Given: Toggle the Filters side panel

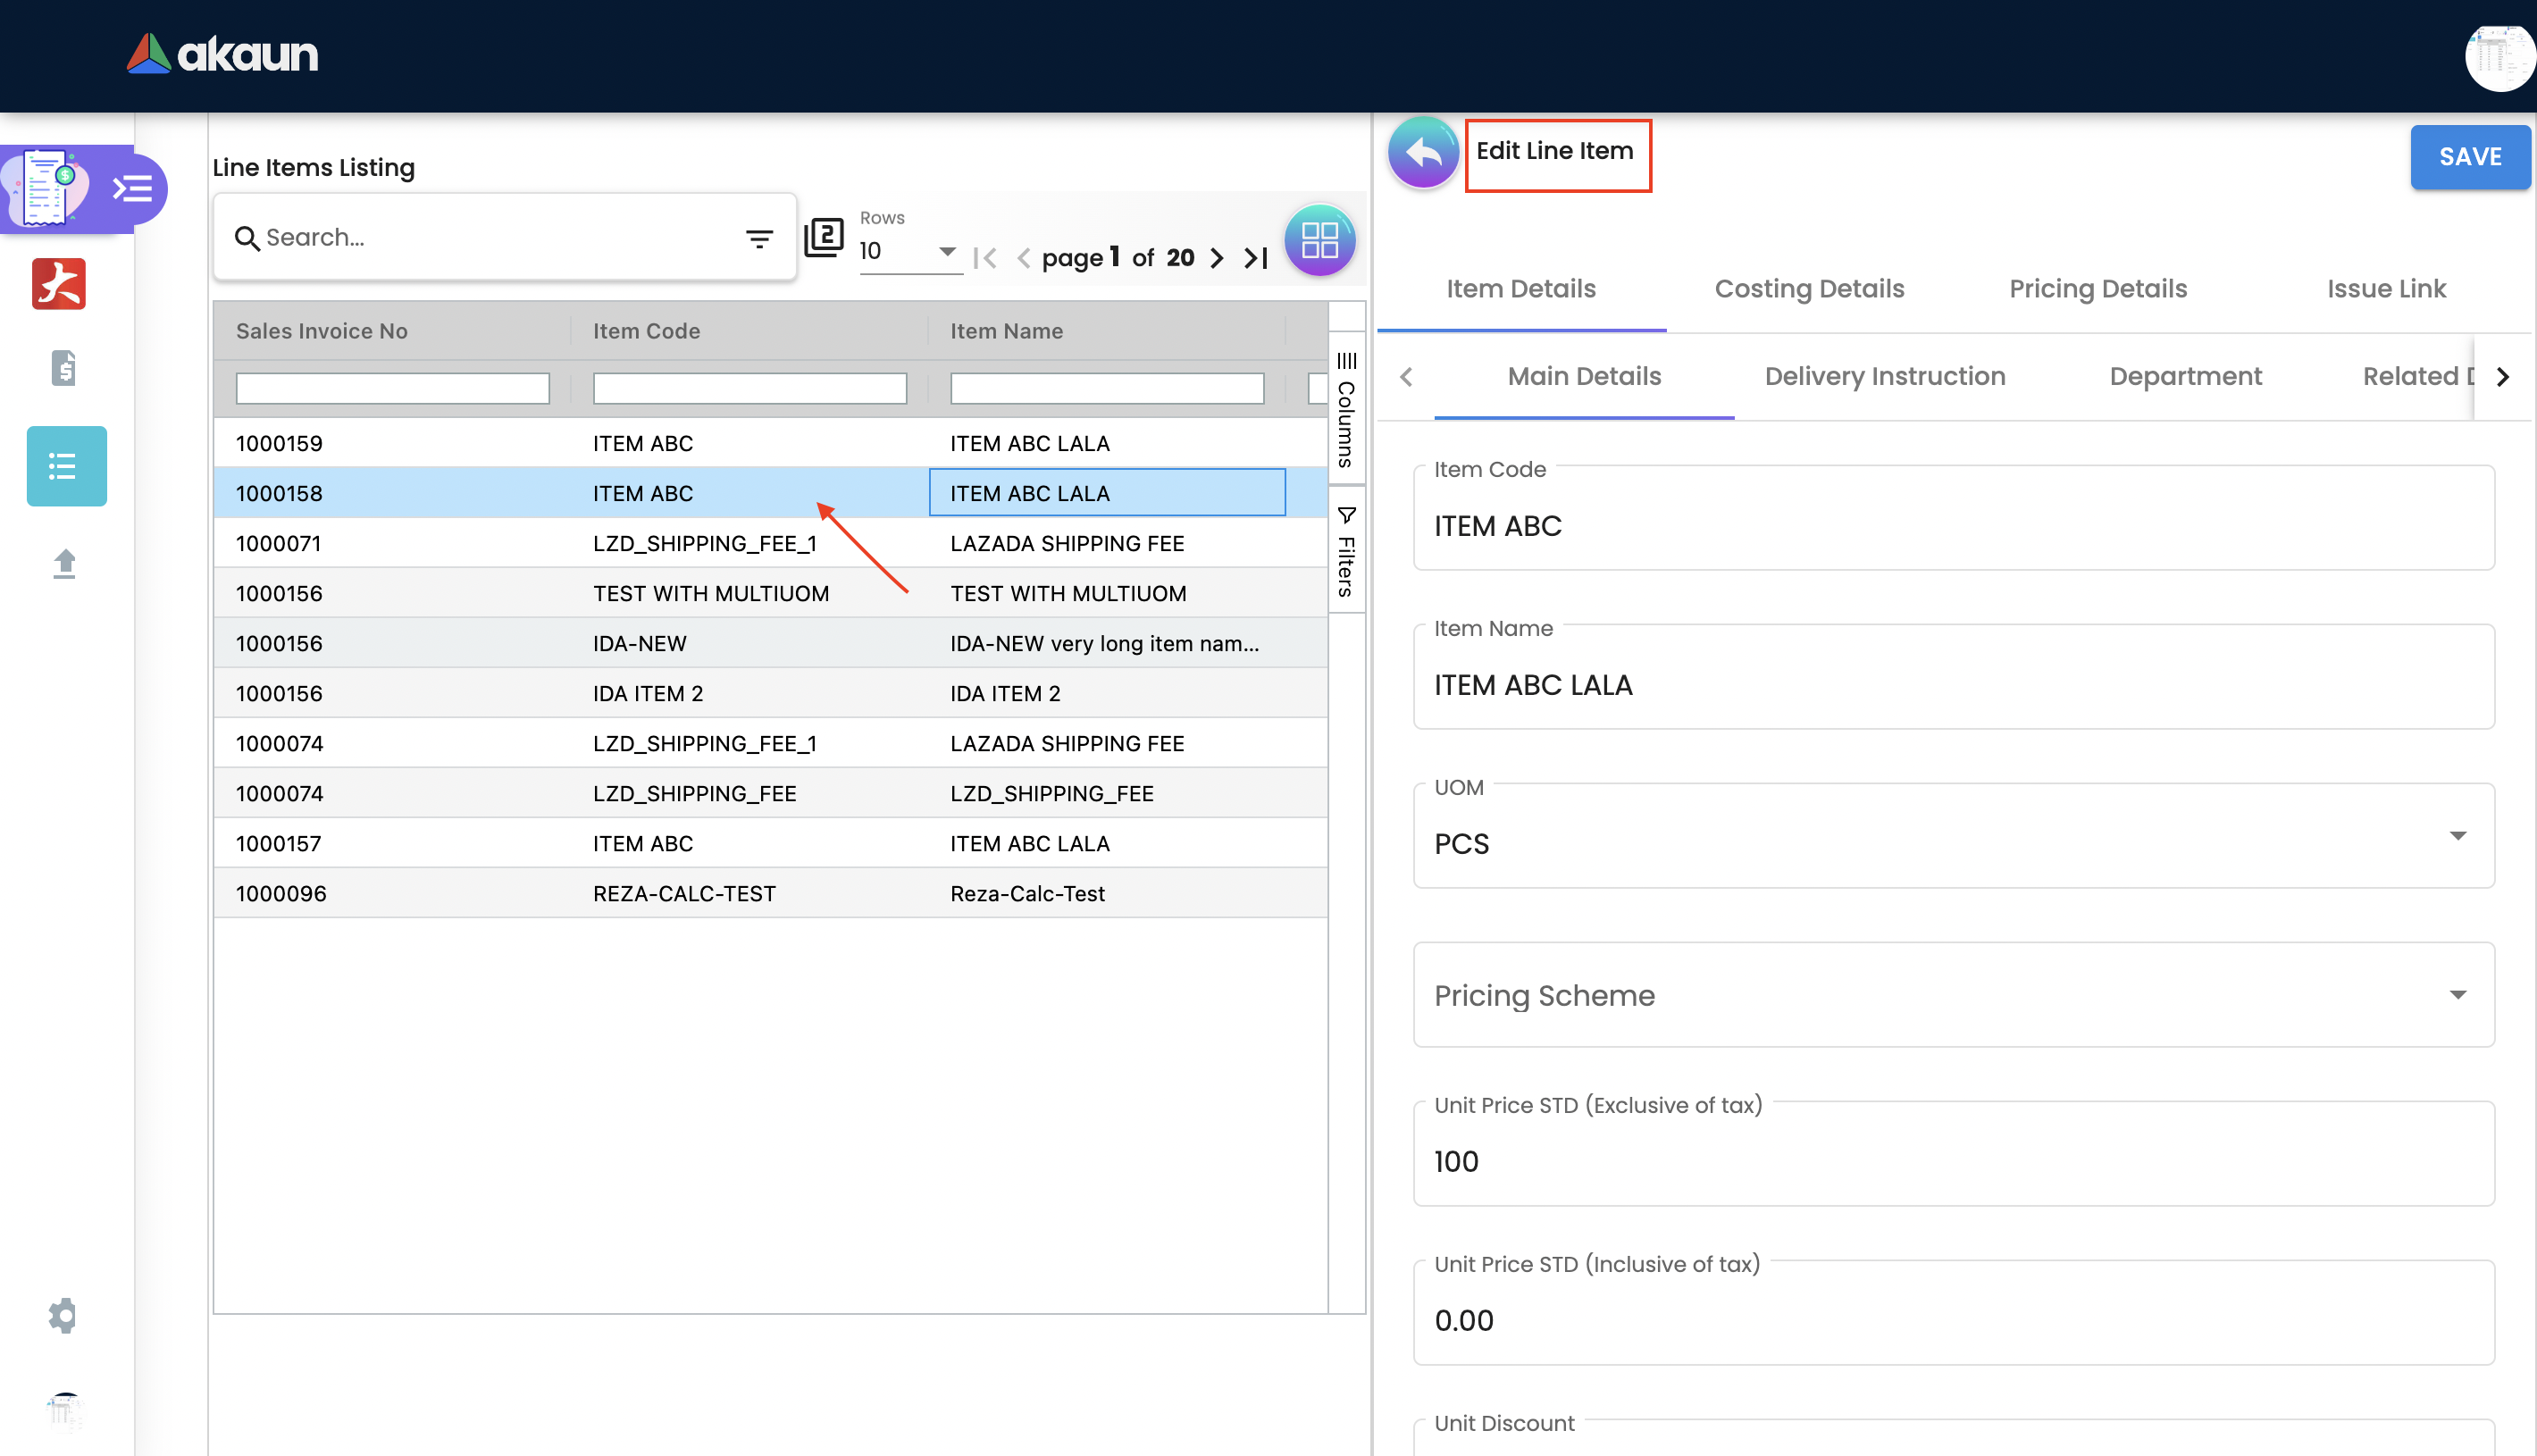Looking at the screenshot, I should (x=1346, y=552).
